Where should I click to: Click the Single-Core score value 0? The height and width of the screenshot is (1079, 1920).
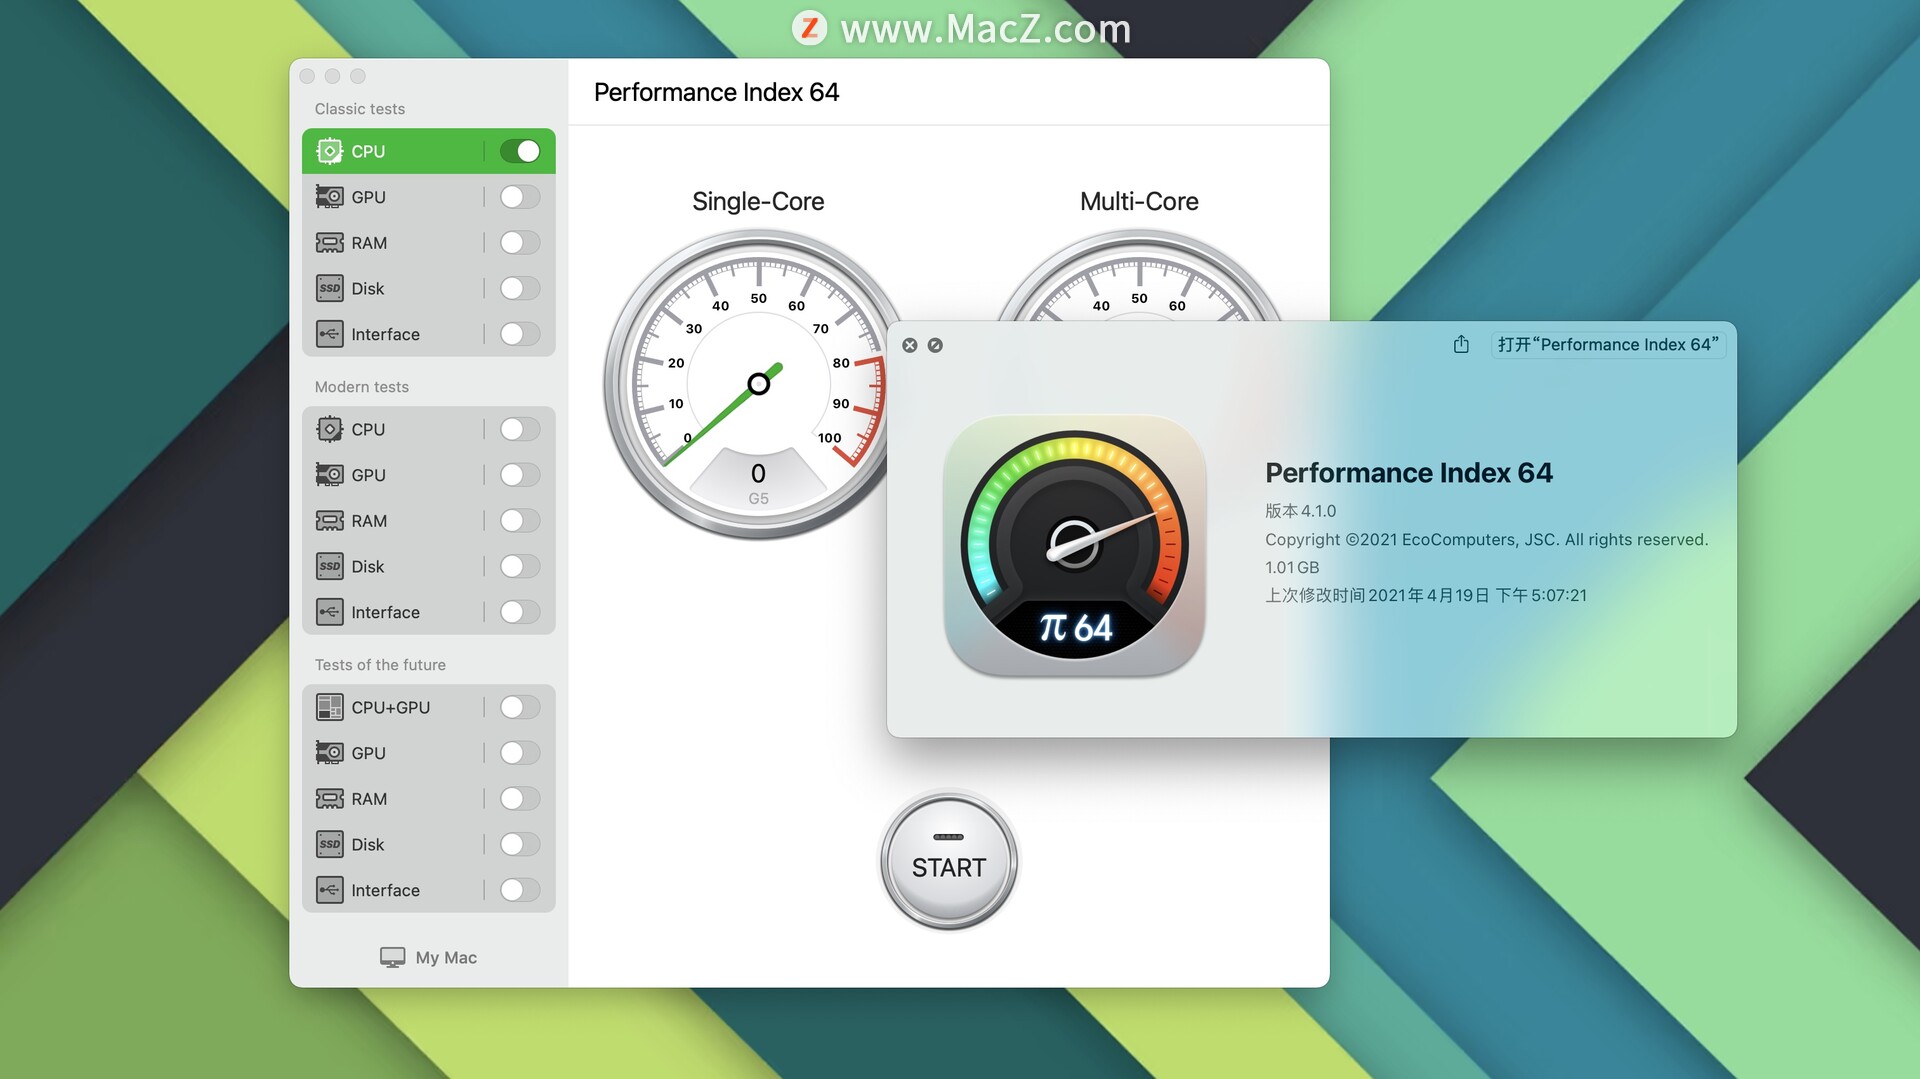758,473
